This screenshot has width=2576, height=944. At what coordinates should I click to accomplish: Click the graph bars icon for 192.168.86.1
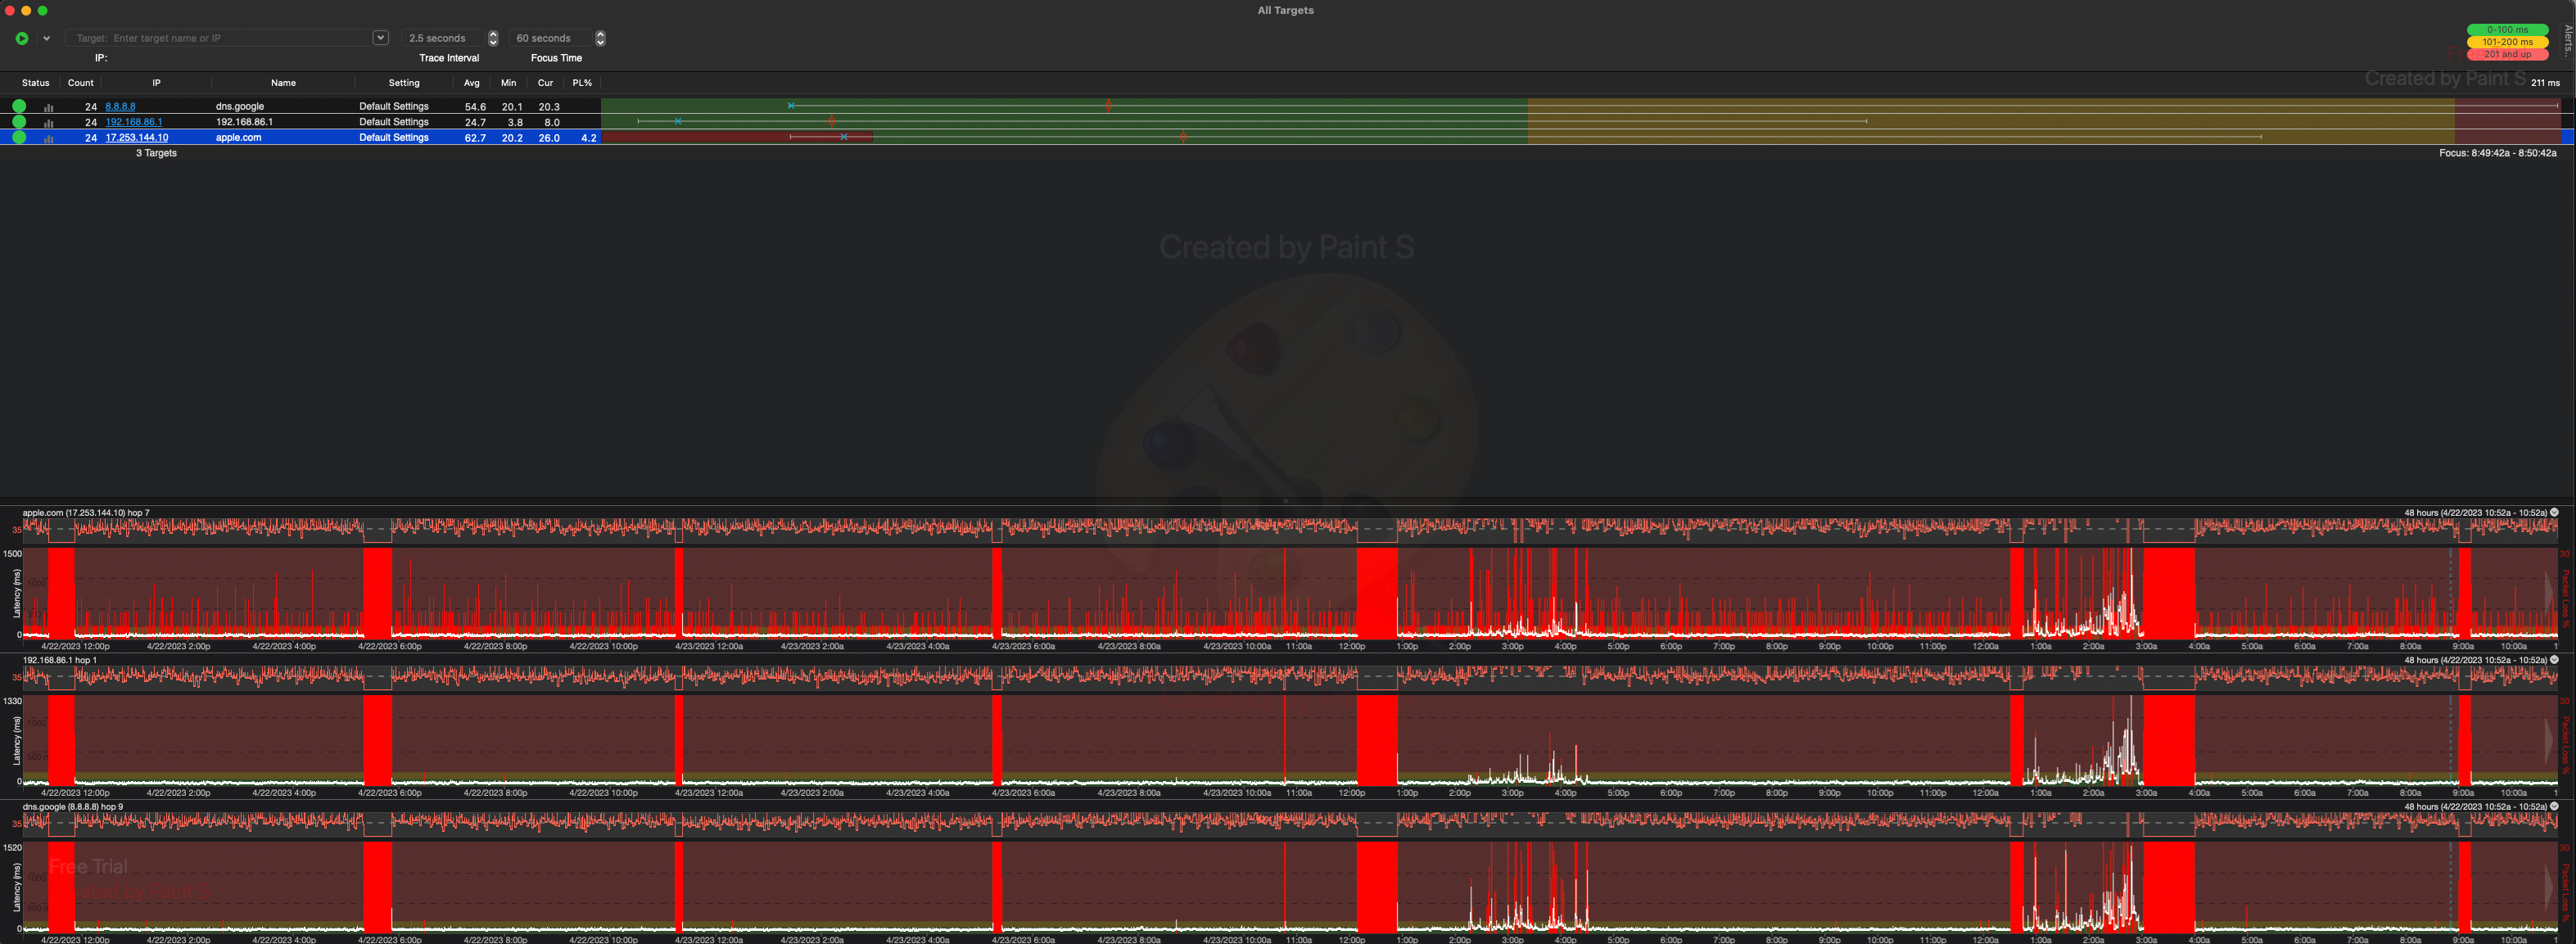click(x=48, y=123)
